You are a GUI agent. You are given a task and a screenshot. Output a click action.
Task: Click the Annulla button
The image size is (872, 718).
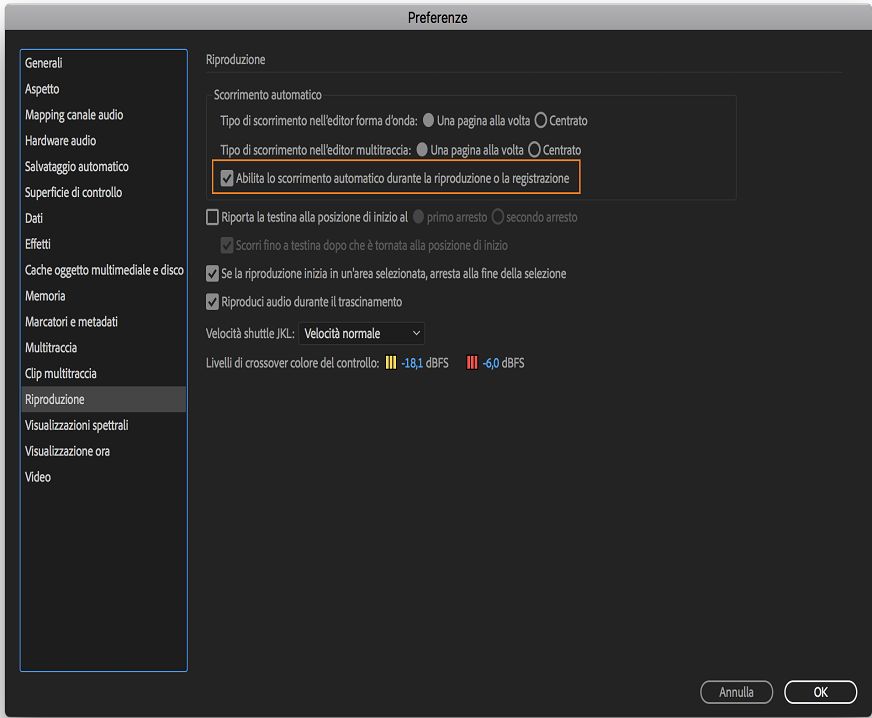coord(736,692)
